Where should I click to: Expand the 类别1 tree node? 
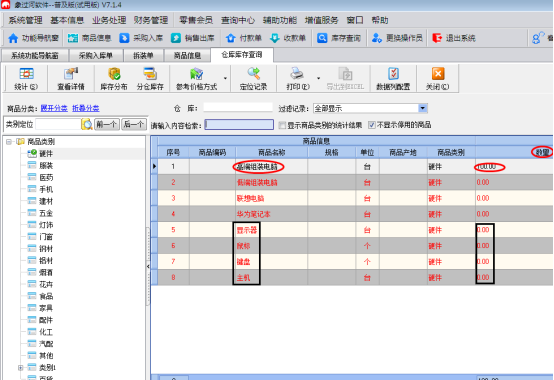tap(20, 368)
